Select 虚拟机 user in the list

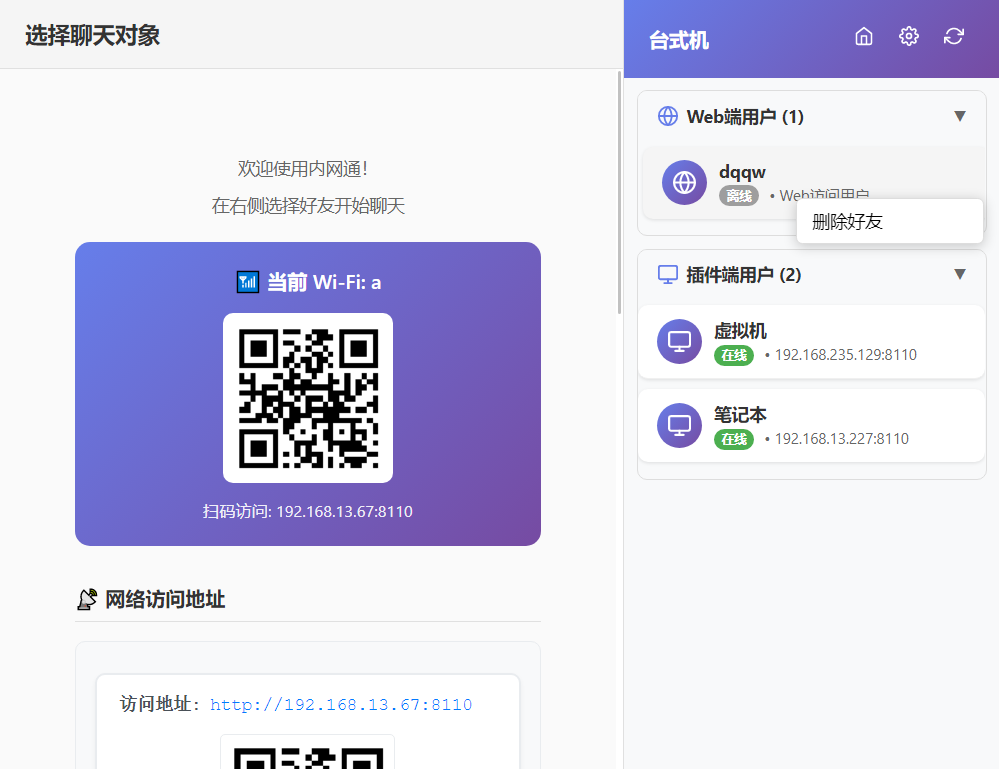[x=811, y=341]
